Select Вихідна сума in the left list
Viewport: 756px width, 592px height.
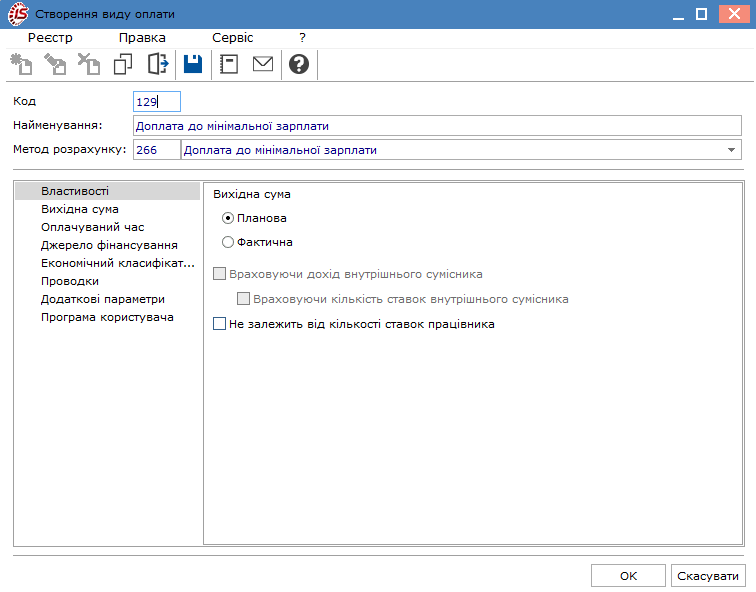(108, 209)
